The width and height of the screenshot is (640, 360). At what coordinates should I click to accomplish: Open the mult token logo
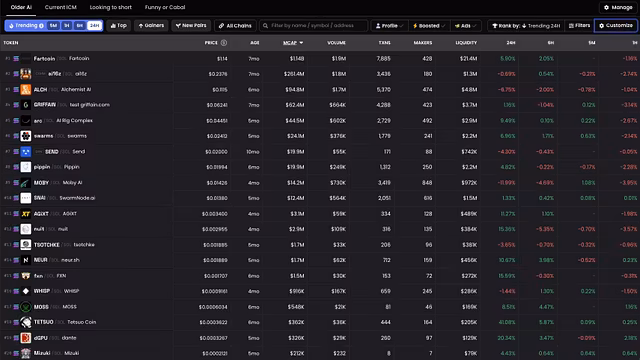pyautogui.click(x=26, y=229)
